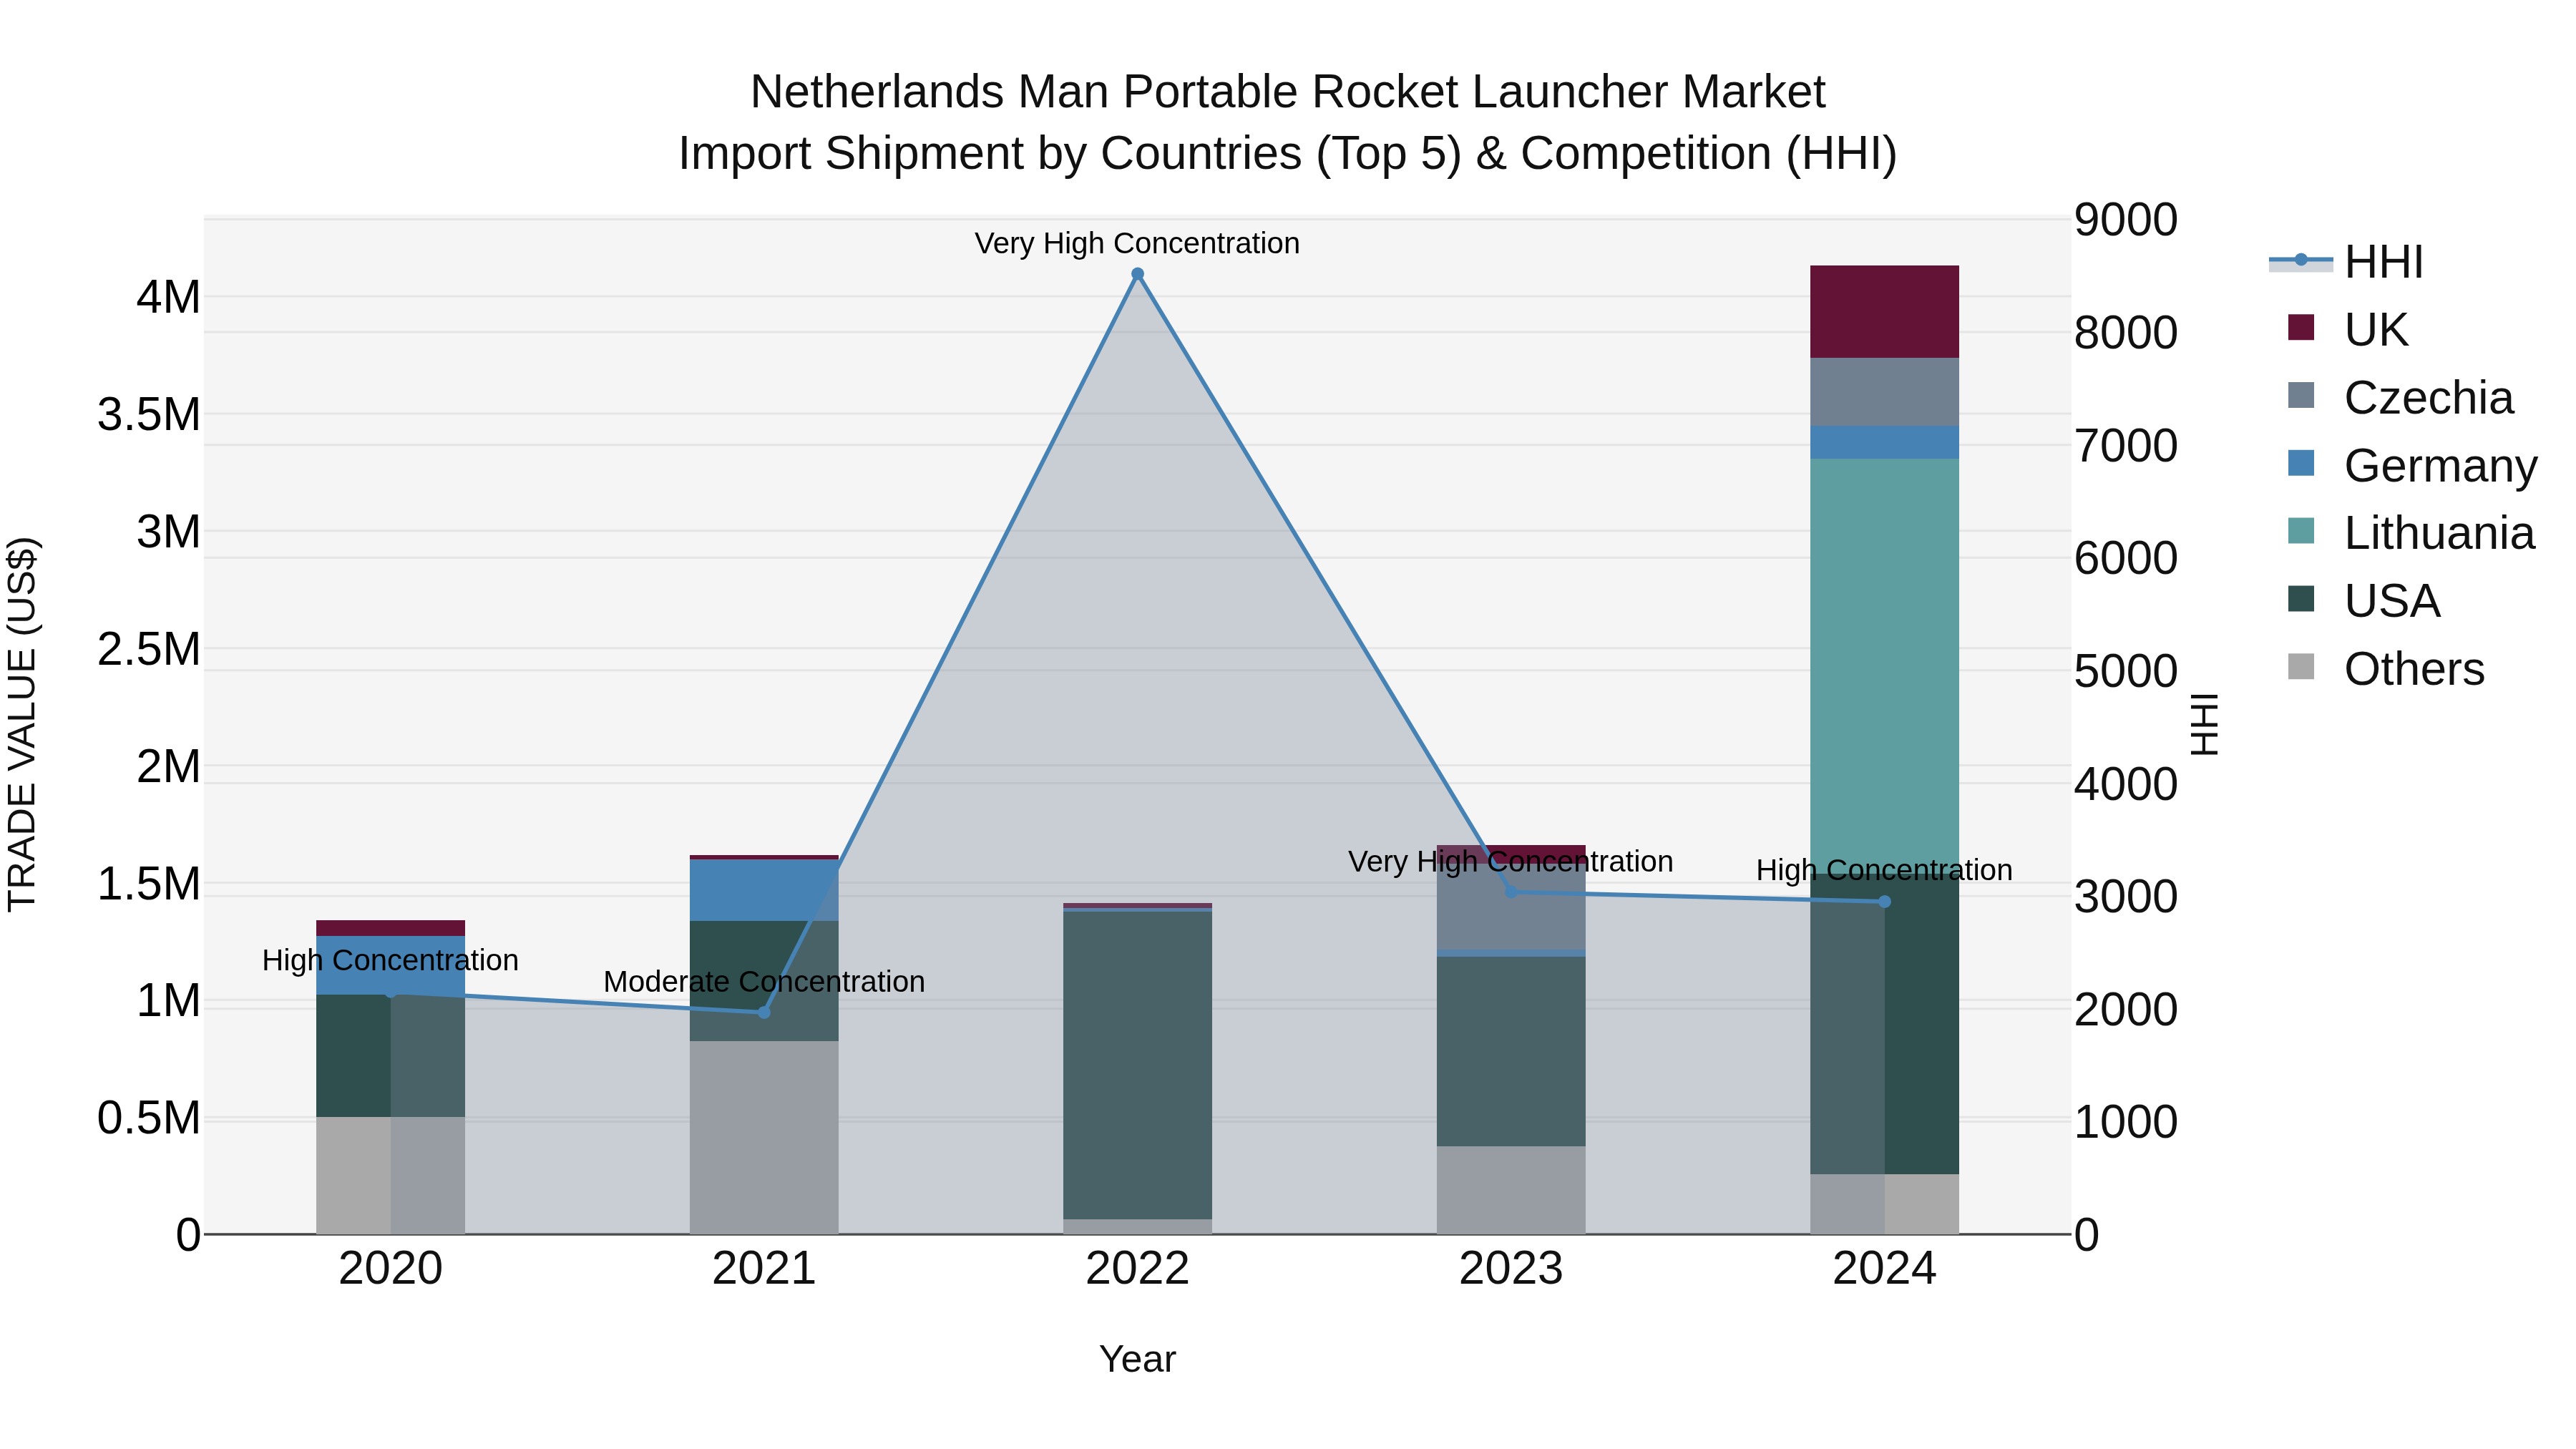Click the chart title text

click(x=1288, y=122)
